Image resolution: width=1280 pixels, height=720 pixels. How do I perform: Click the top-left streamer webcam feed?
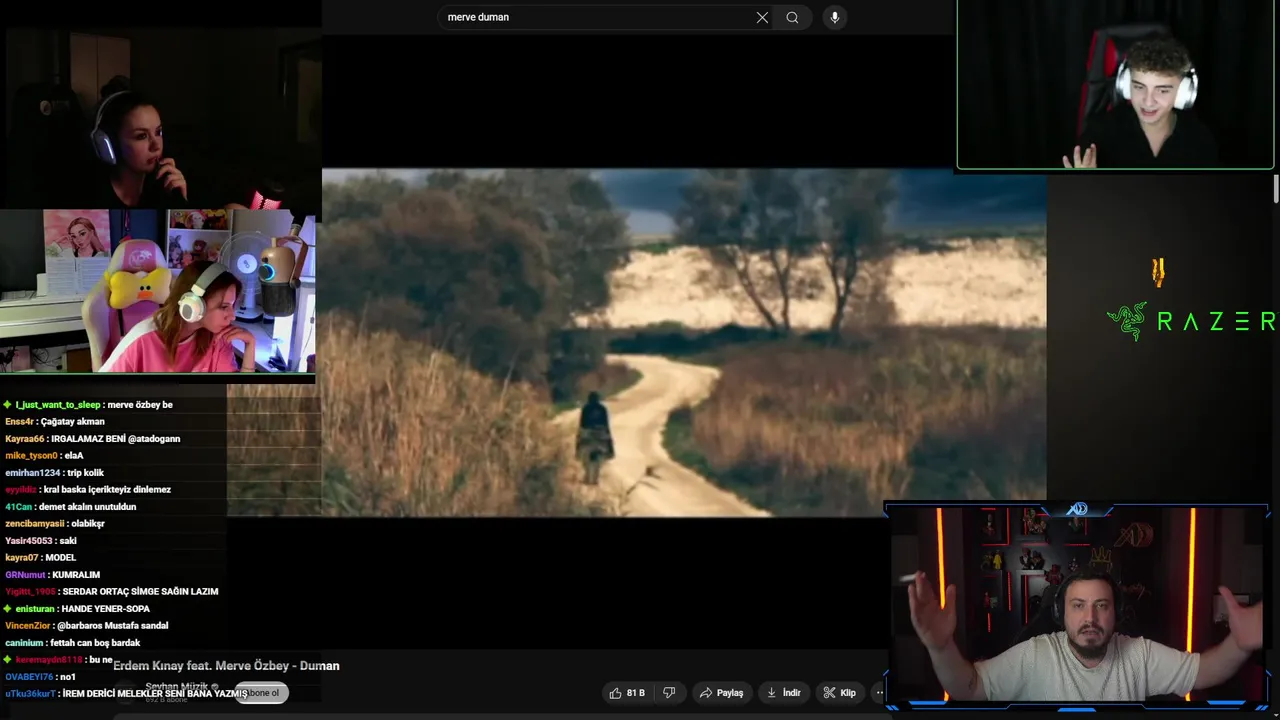161,117
